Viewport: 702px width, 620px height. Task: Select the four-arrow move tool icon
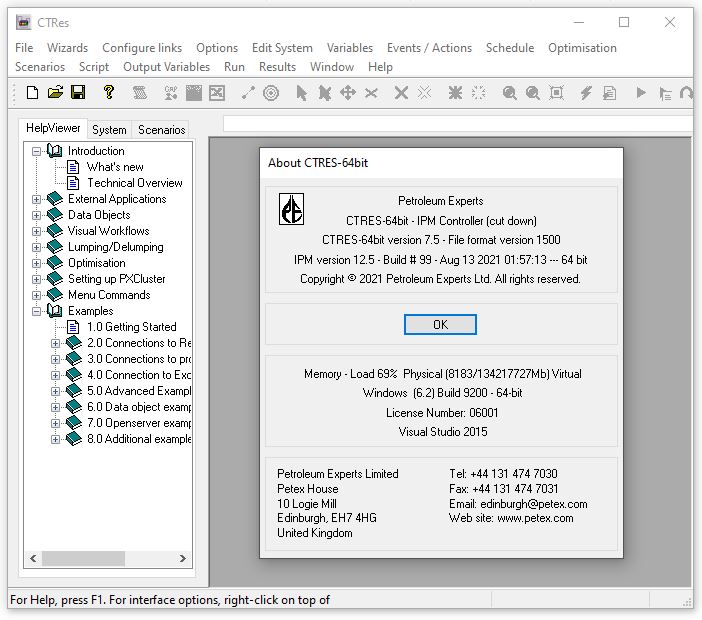(x=348, y=93)
